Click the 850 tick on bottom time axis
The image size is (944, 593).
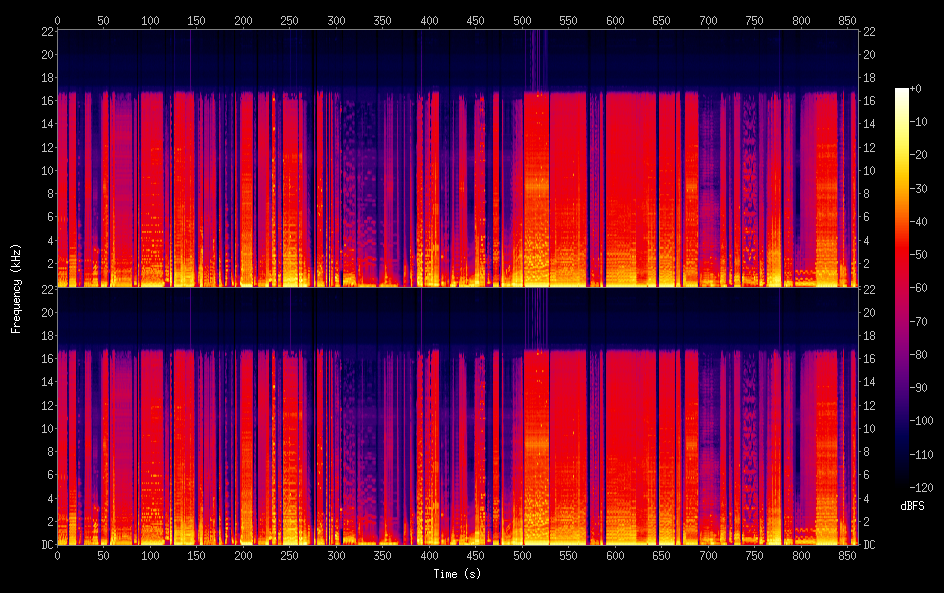[848, 554]
